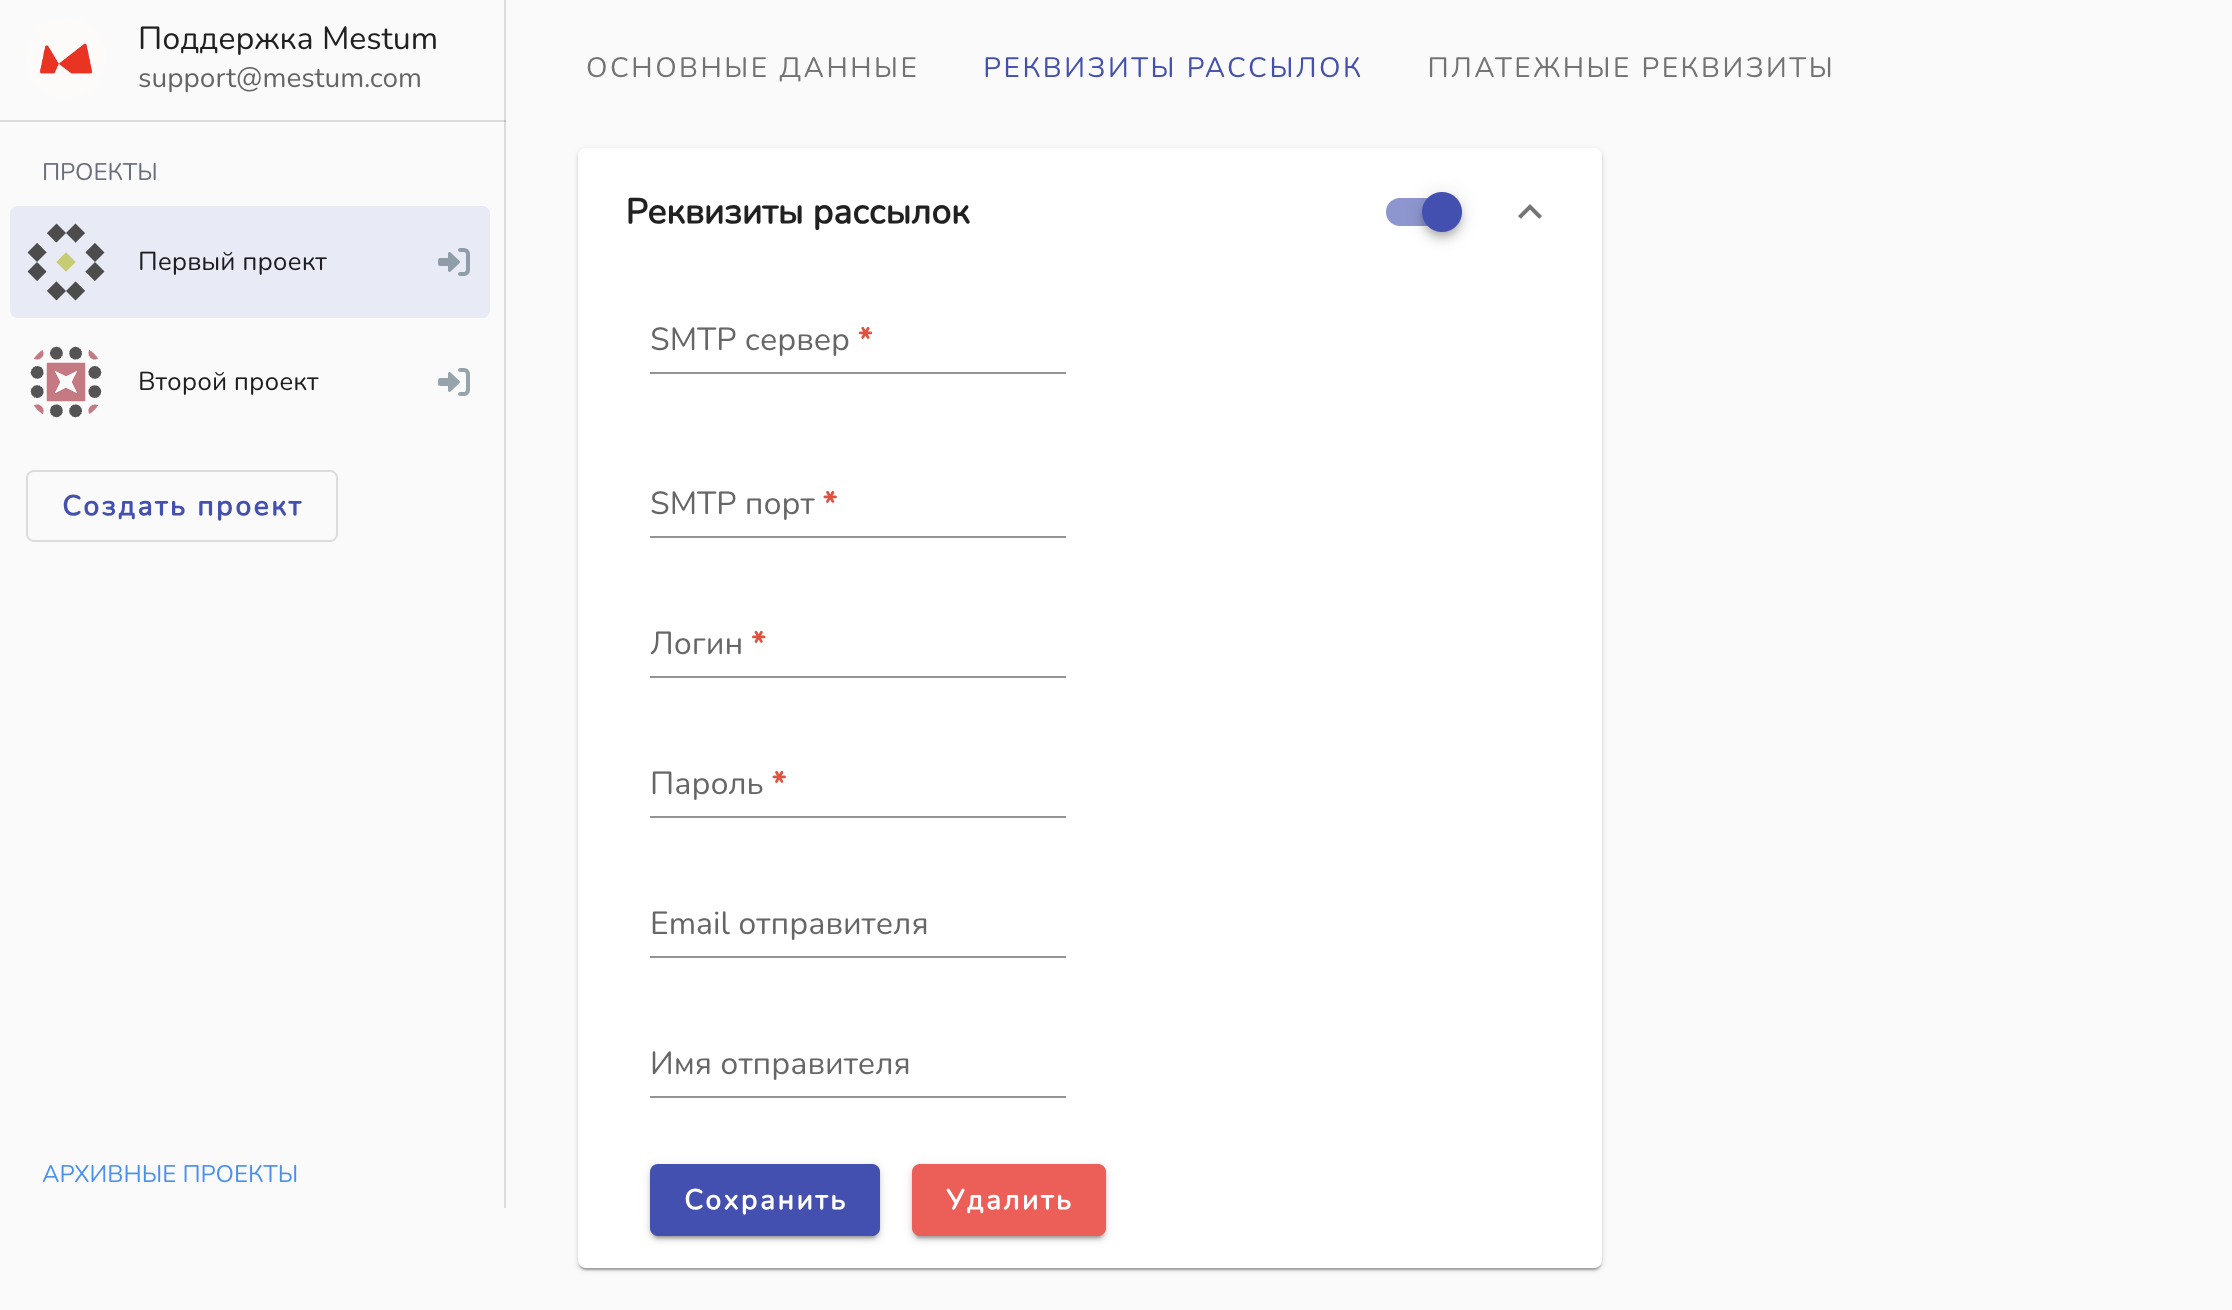Switch to the Основные данные tab
The image size is (2232, 1310).
tap(751, 67)
